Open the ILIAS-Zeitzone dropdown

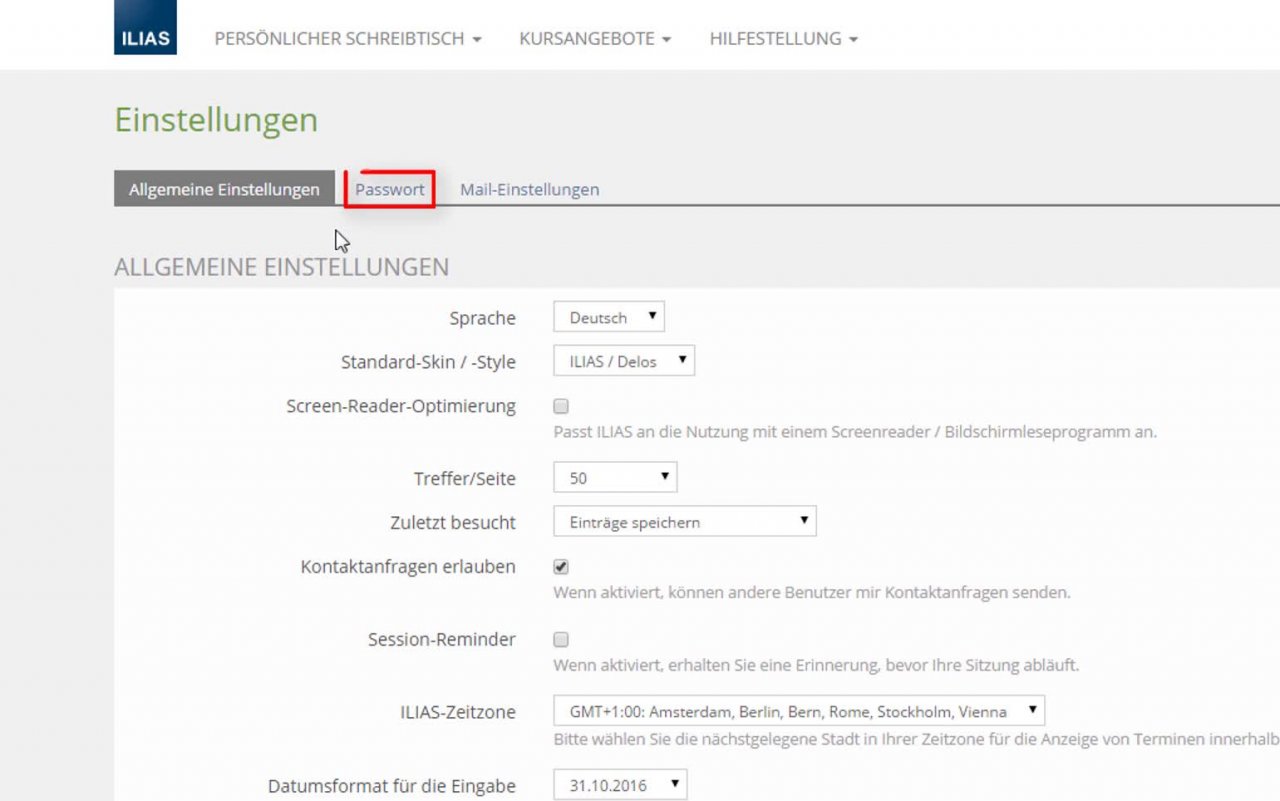click(x=799, y=712)
